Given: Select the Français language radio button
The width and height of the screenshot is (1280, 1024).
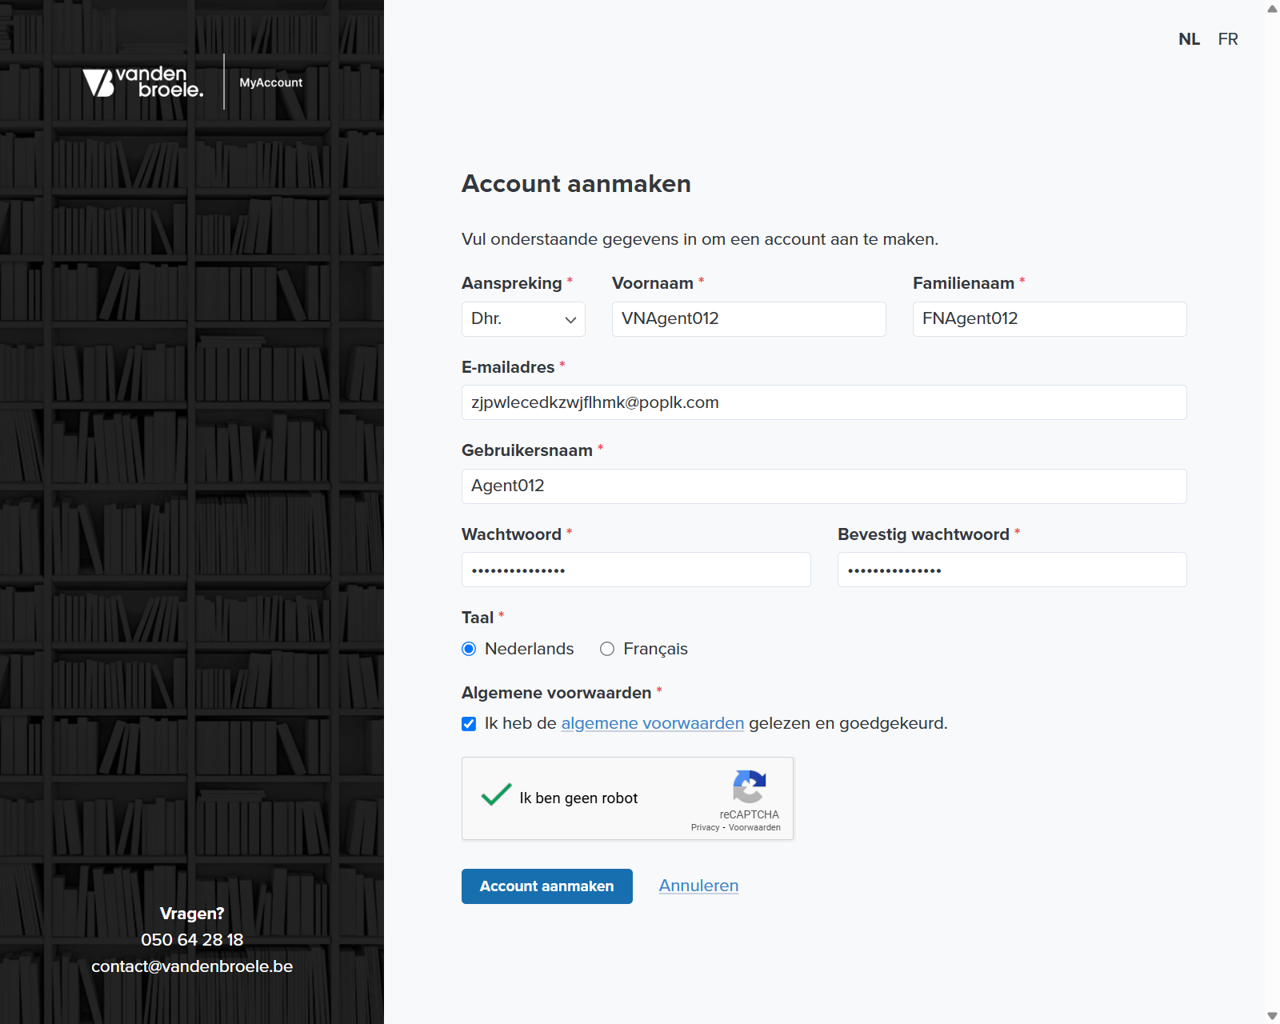Looking at the screenshot, I should point(607,649).
